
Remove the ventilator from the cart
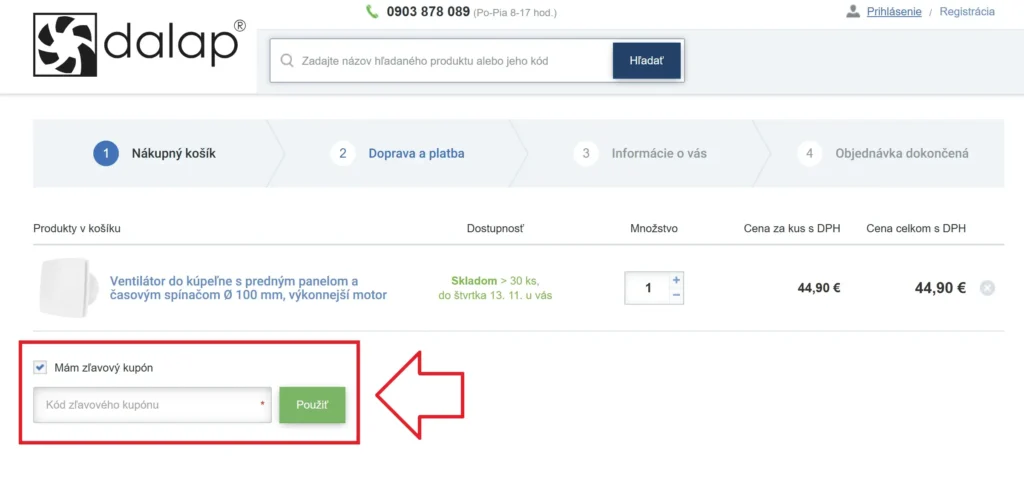point(987,288)
